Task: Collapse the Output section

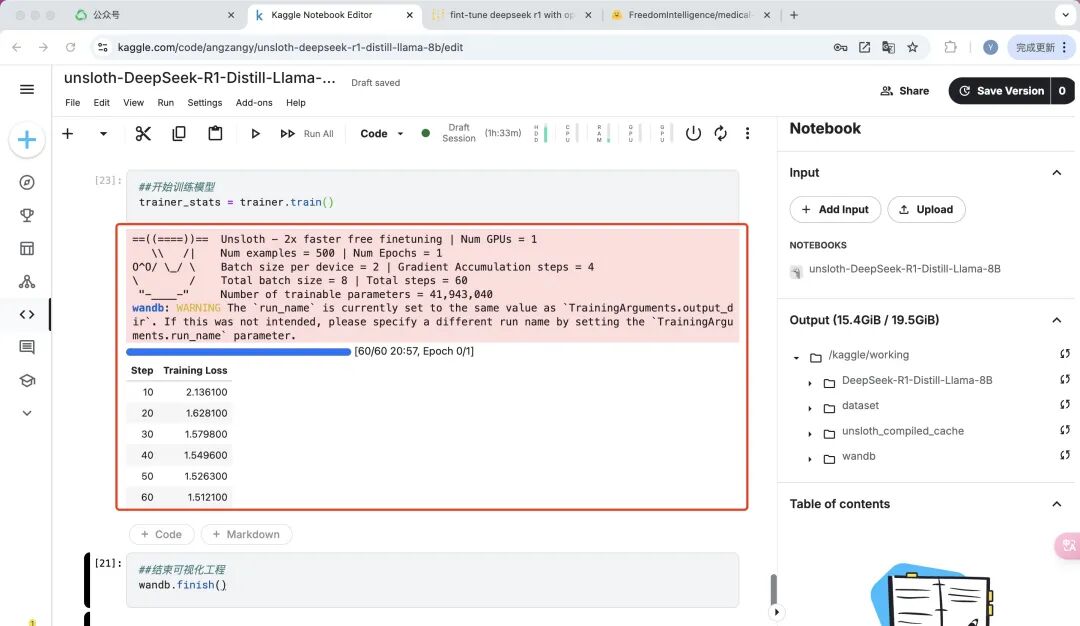Action: pos(1057,320)
